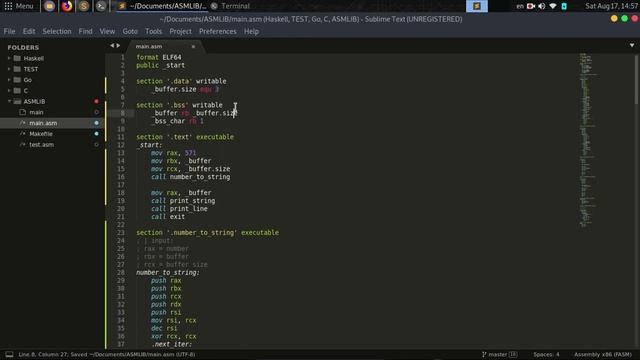Open the master git branch indicator
The height and width of the screenshot is (360, 640).
tap(500, 354)
